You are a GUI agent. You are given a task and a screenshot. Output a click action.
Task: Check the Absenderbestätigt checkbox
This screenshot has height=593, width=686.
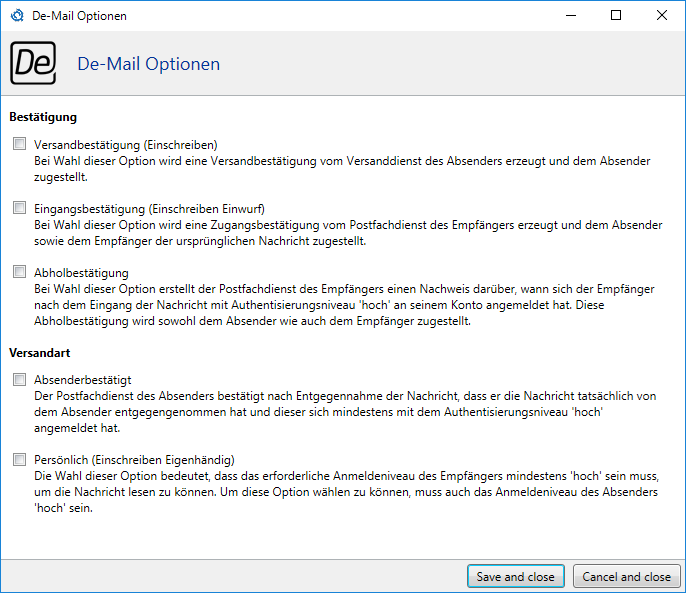[x=19, y=380]
